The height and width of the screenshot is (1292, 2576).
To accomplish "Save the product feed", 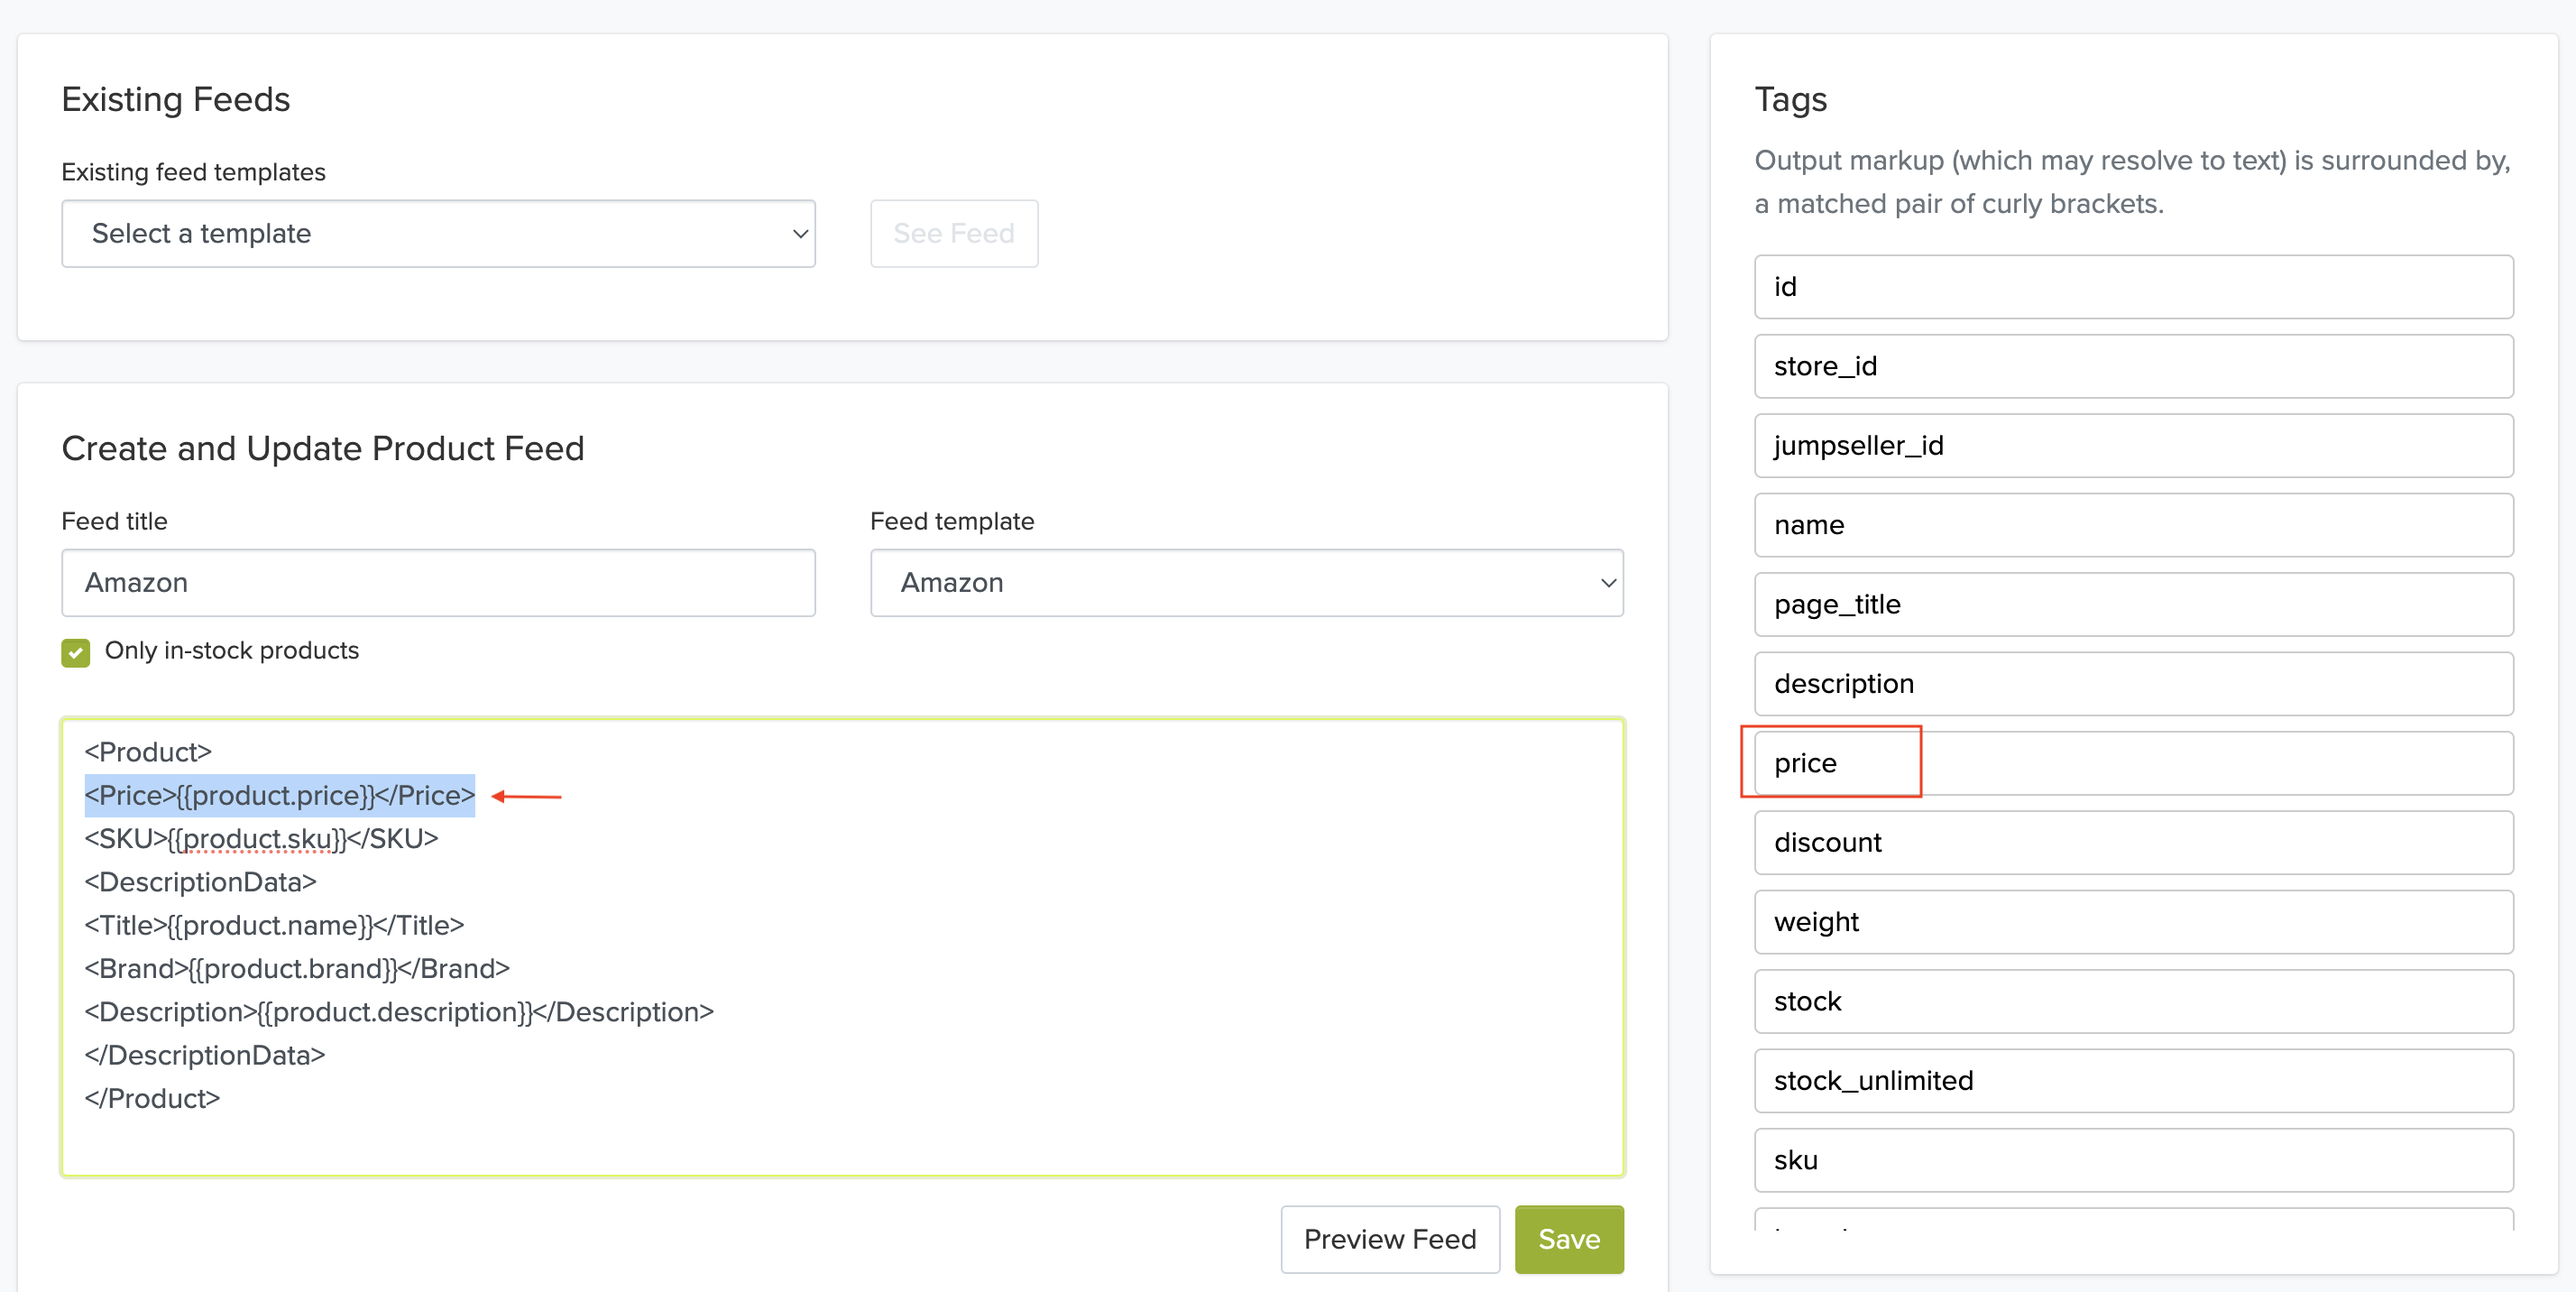I will (x=1567, y=1238).
